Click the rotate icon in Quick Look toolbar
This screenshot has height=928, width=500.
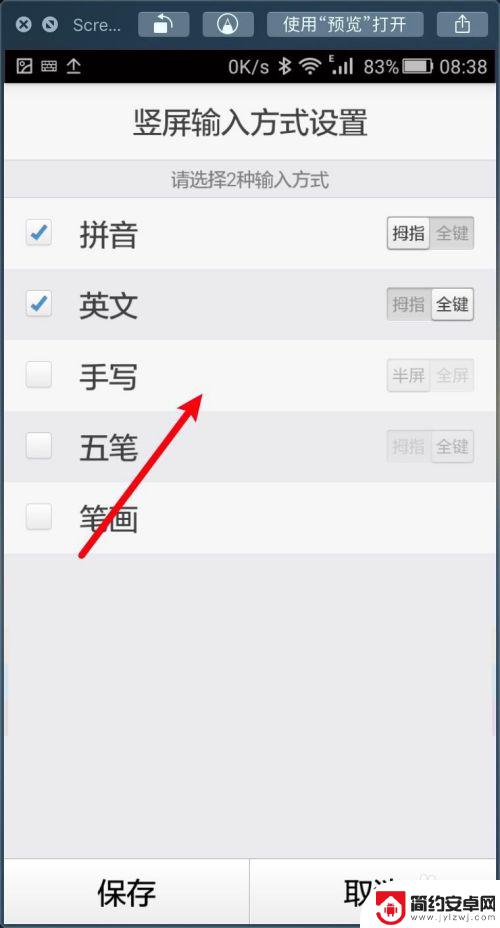click(x=164, y=24)
